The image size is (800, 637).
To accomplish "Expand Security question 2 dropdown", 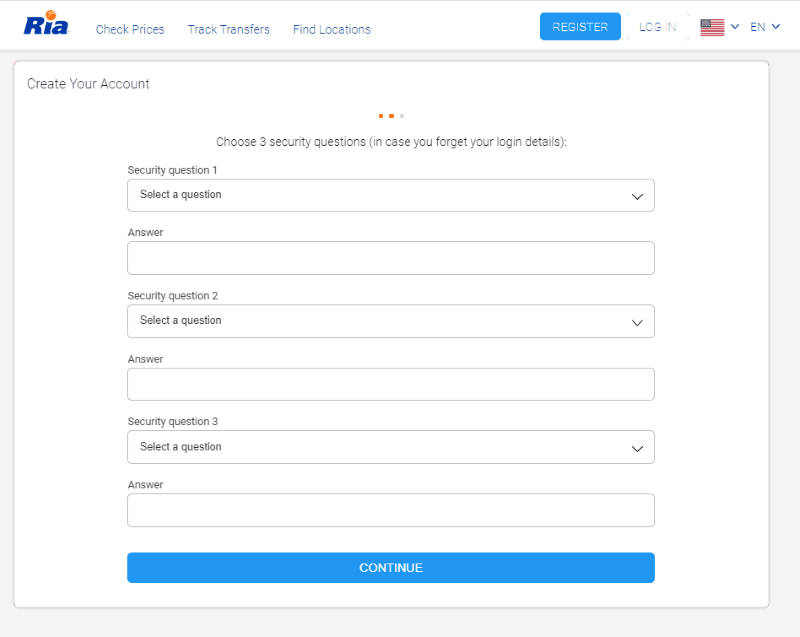I will 390,321.
